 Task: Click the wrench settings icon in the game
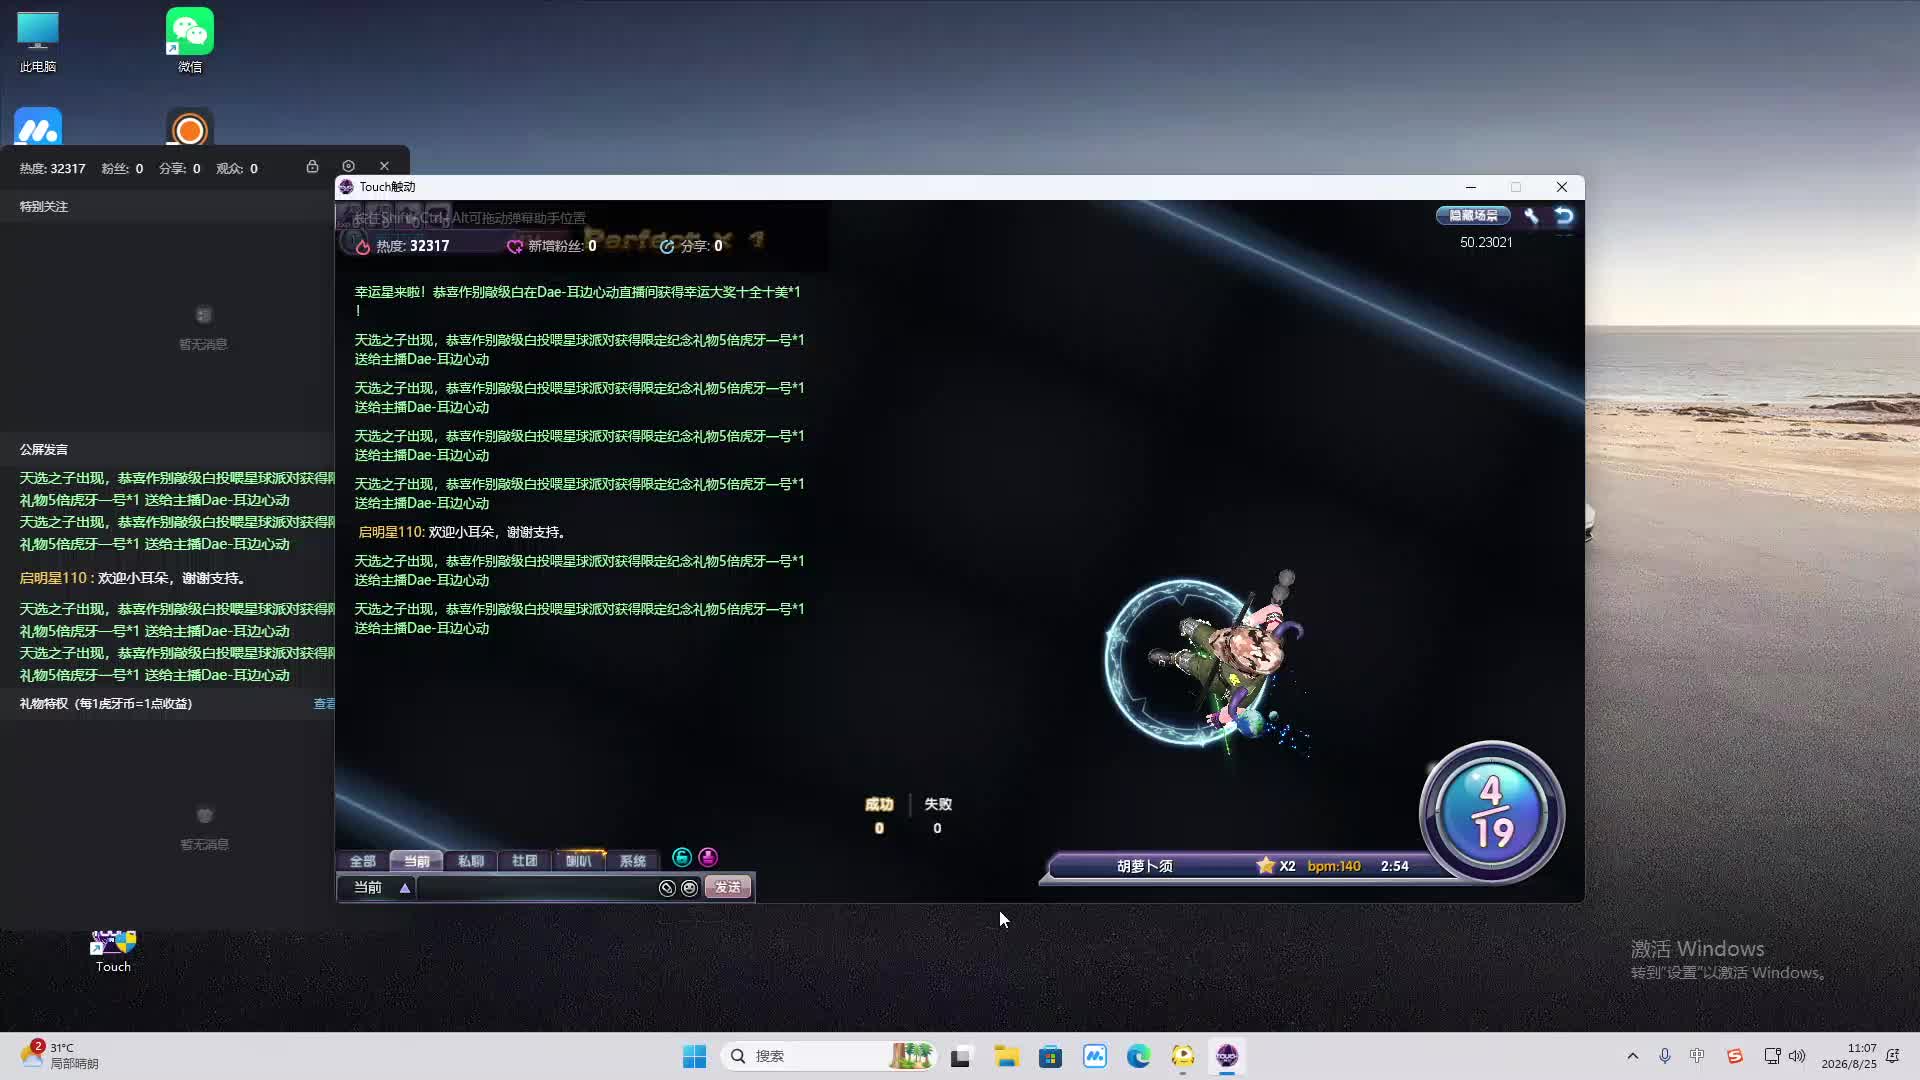tap(1531, 215)
